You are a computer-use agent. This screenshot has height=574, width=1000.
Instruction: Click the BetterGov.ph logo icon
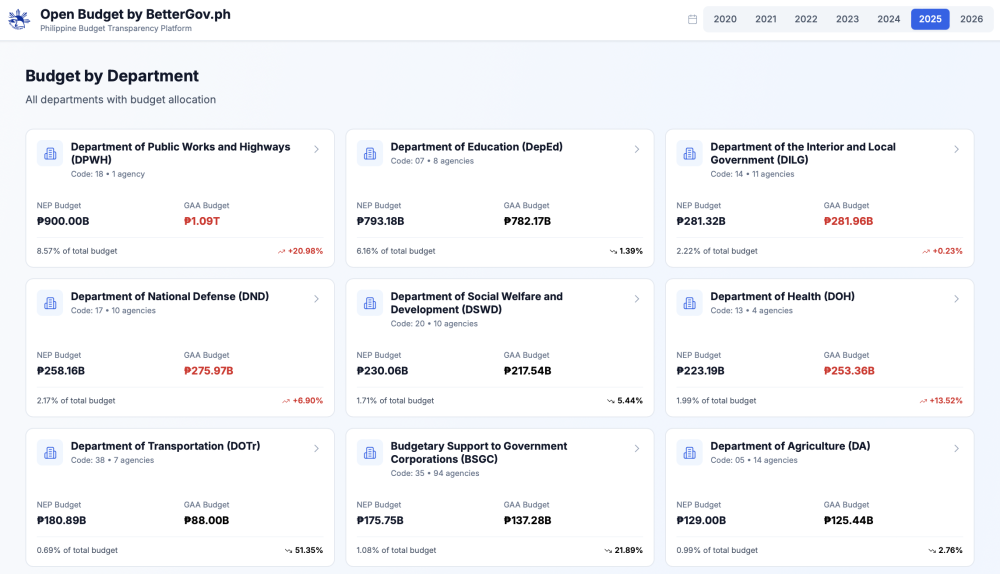pos(19,20)
